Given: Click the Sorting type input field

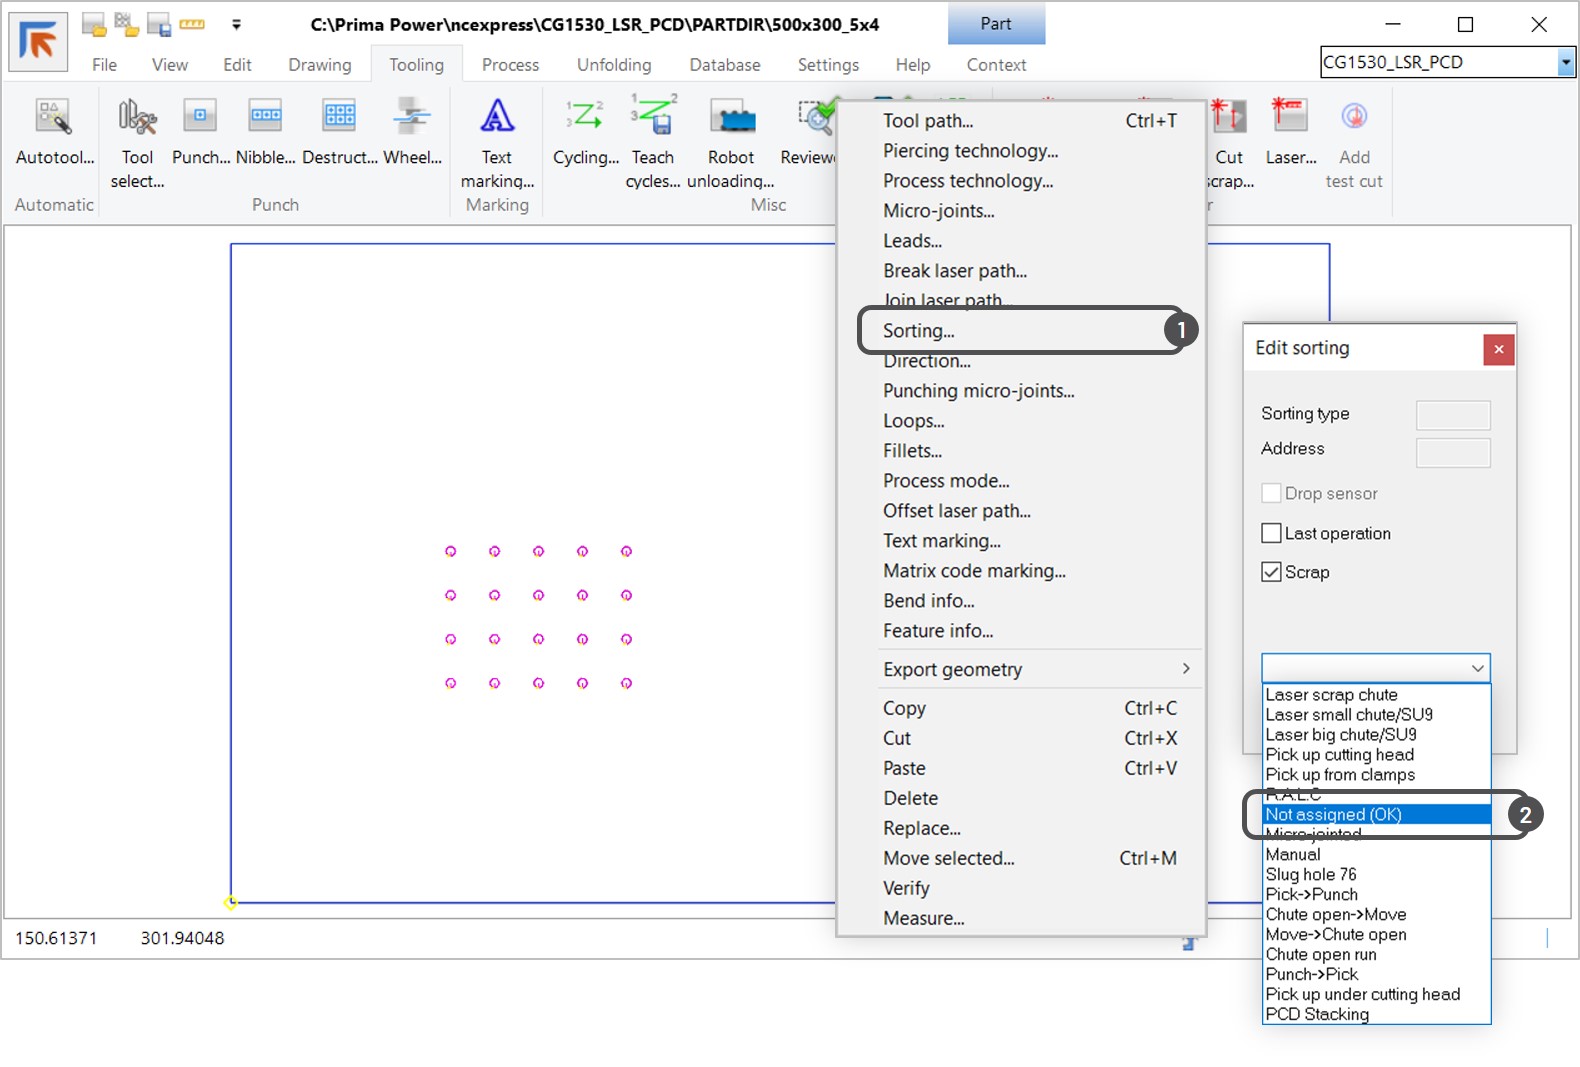Looking at the screenshot, I should (x=1453, y=415).
